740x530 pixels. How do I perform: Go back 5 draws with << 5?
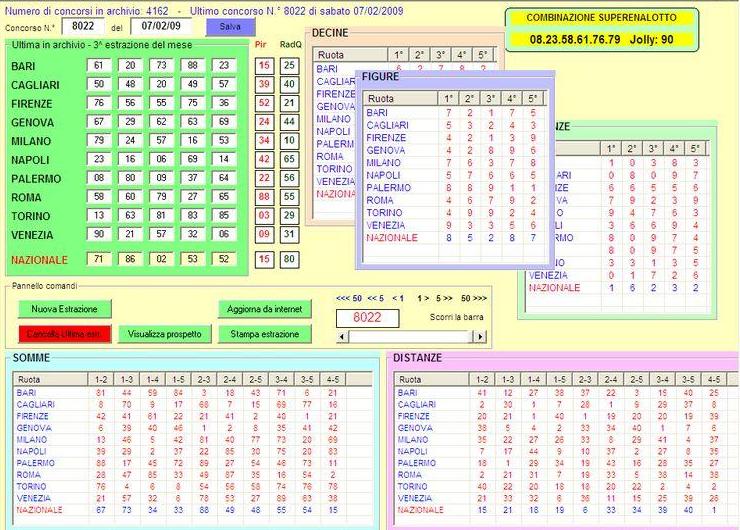[376, 298]
